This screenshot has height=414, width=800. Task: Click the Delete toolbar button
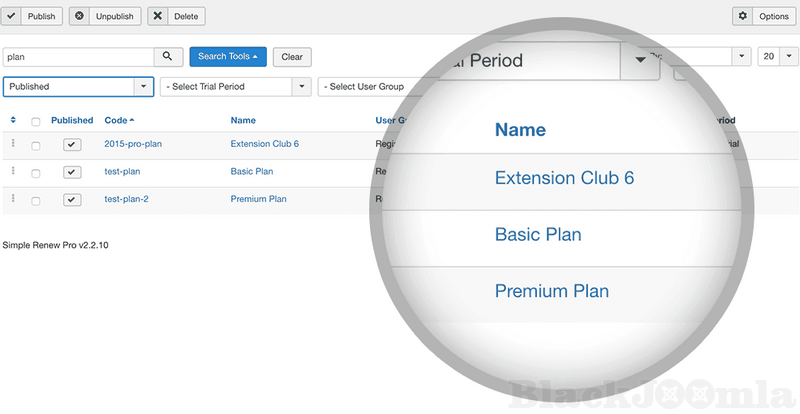176,16
